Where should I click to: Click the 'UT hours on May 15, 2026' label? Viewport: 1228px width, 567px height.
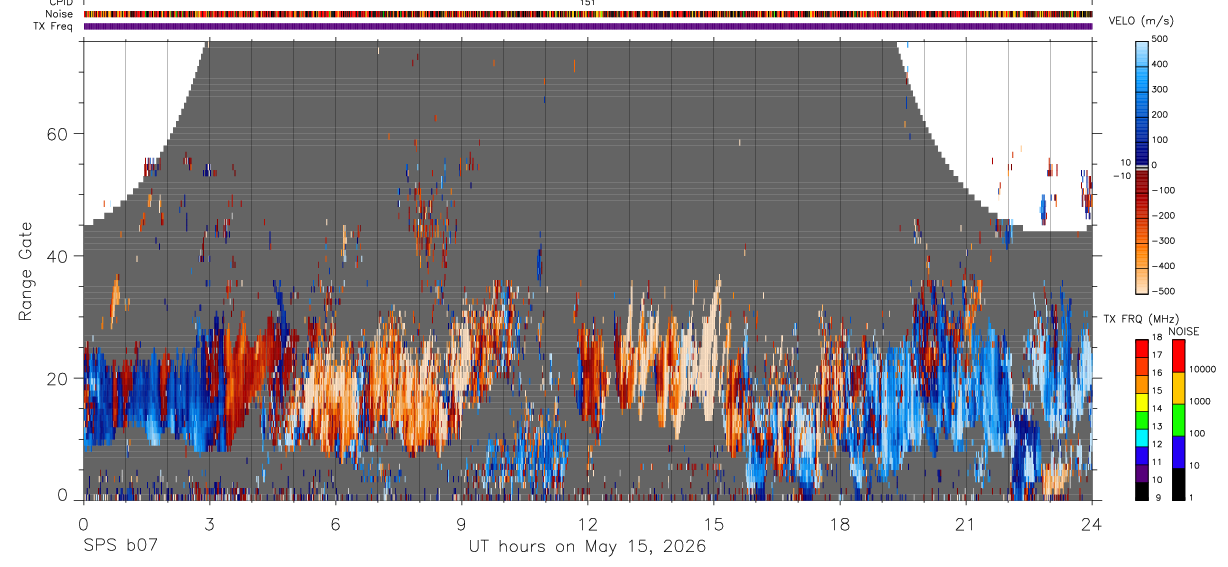point(588,547)
